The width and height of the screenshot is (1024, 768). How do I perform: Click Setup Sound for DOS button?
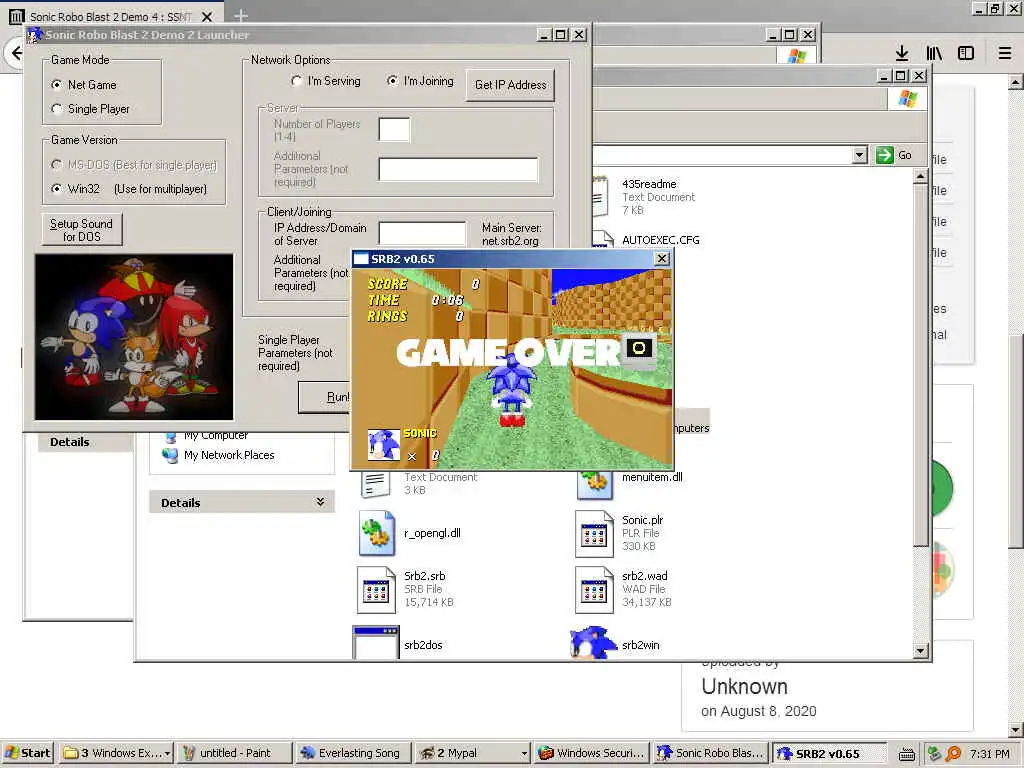click(x=82, y=229)
